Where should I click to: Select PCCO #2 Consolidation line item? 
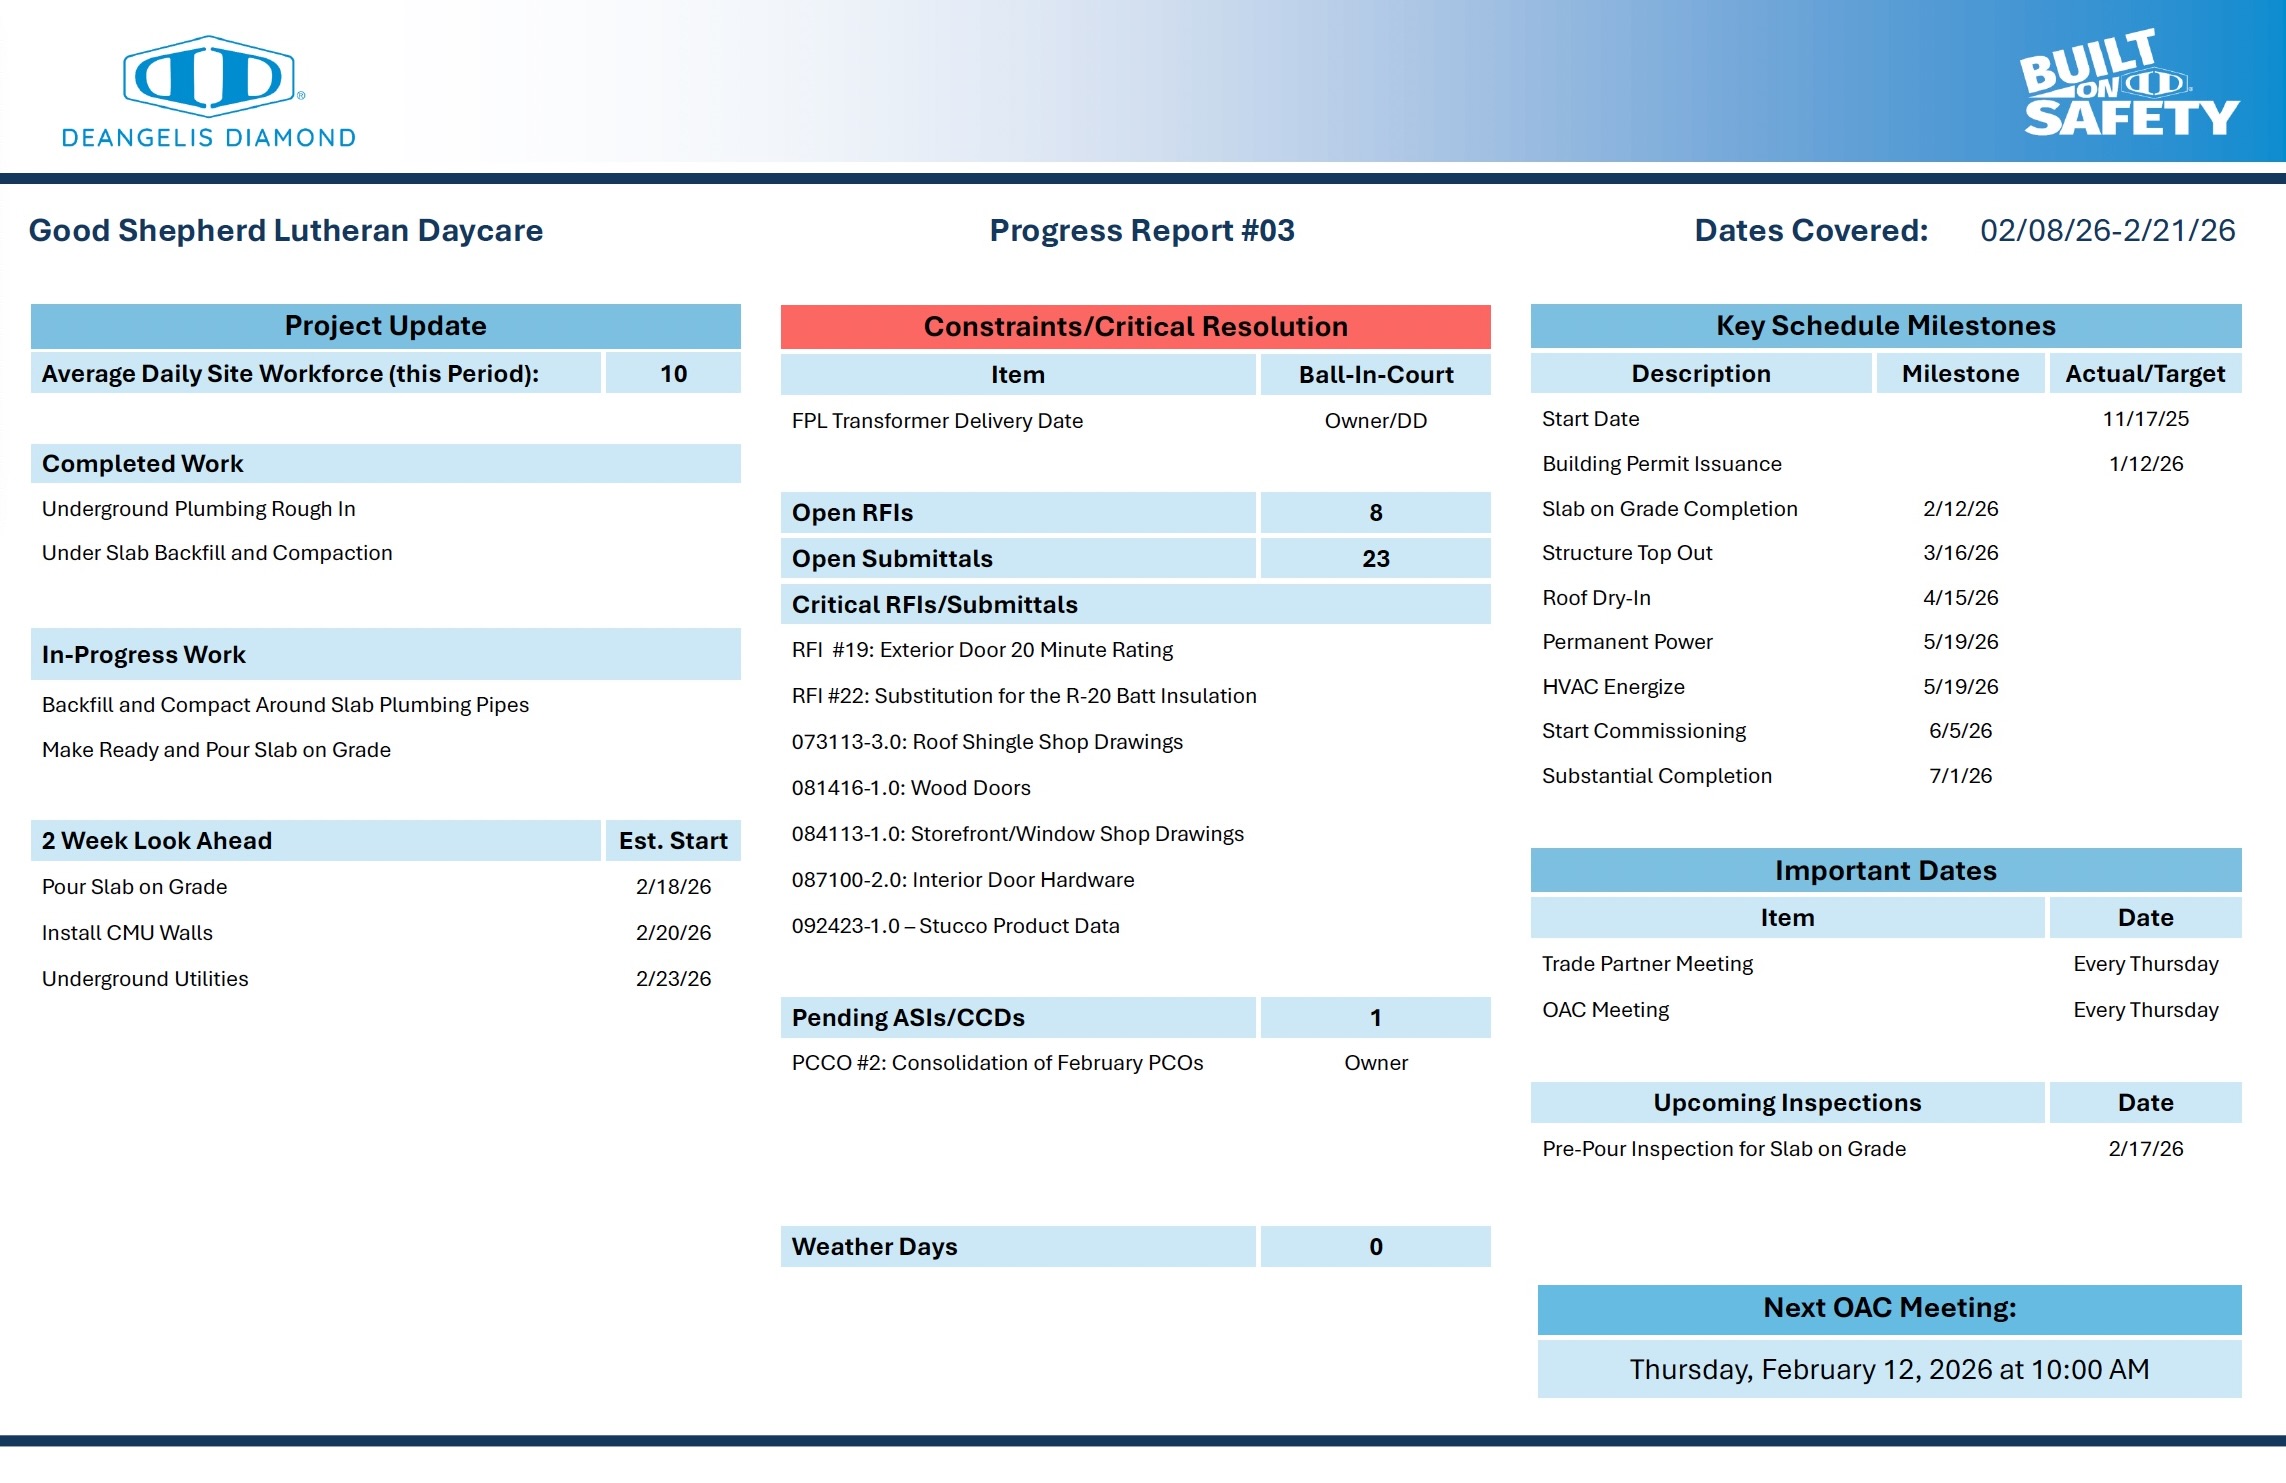tap(997, 1063)
